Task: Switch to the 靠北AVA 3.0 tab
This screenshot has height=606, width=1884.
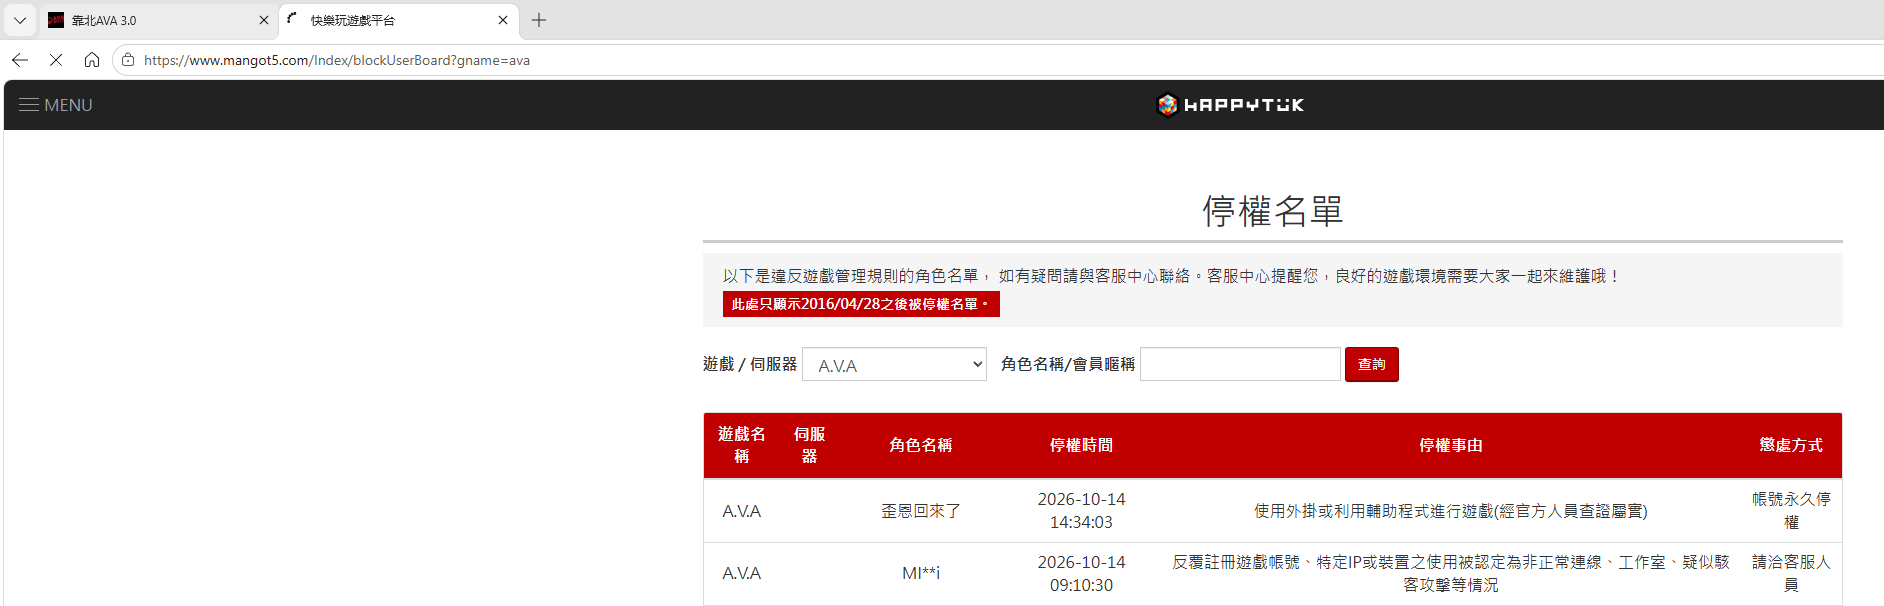Action: pyautogui.click(x=159, y=20)
